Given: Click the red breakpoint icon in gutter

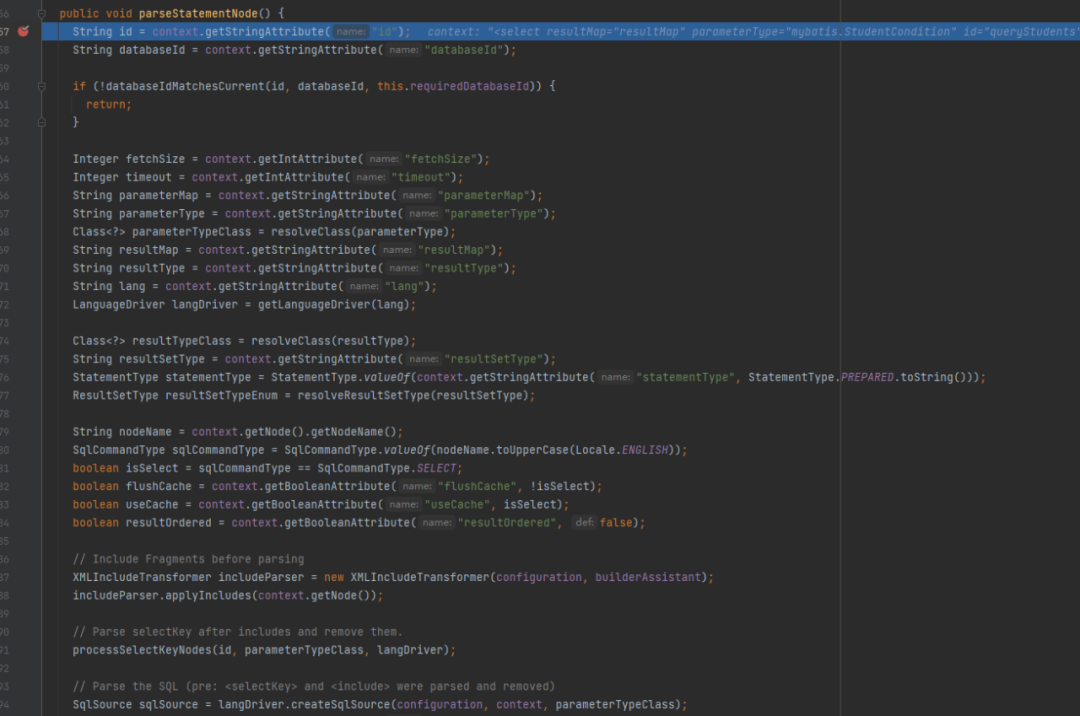Looking at the screenshot, I should (23, 32).
